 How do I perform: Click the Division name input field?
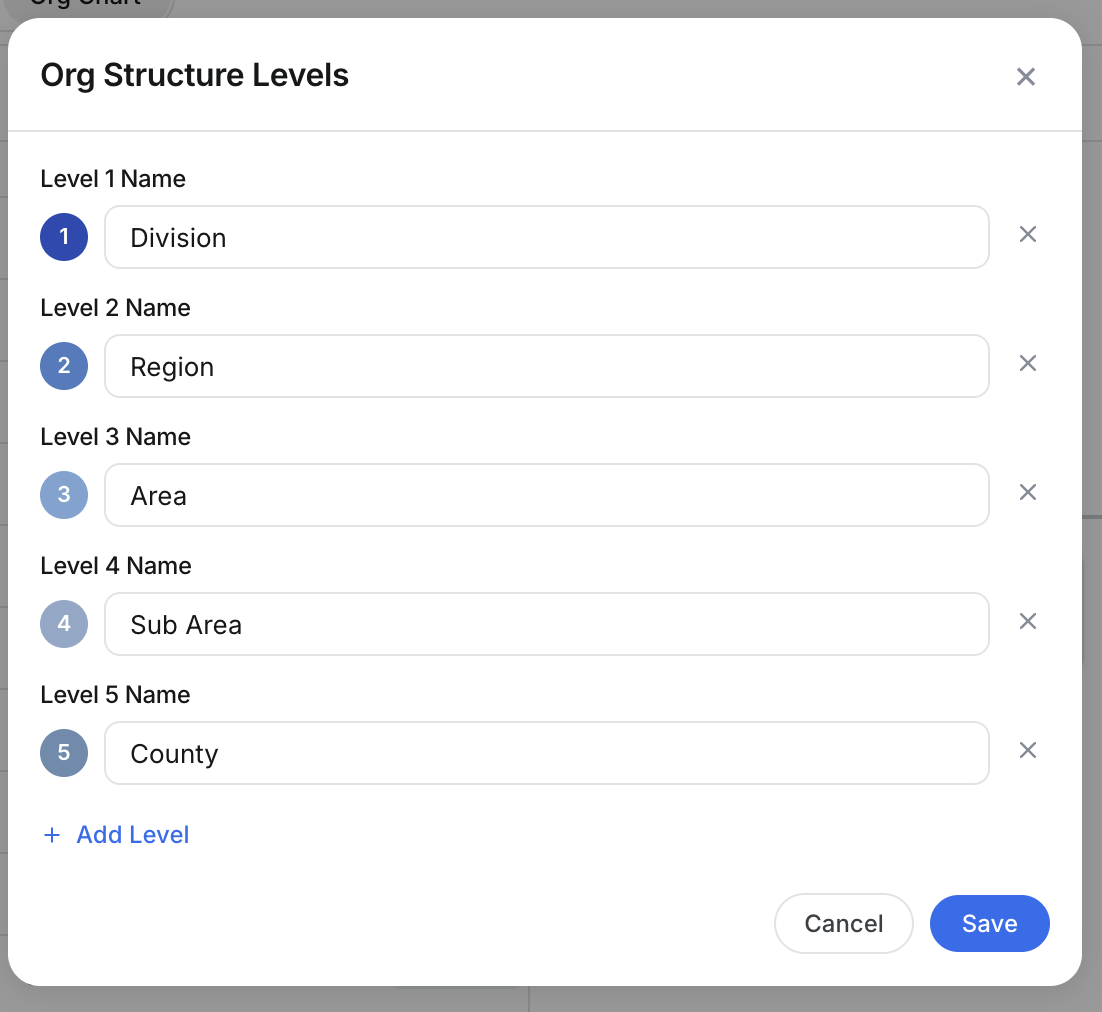(546, 237)
